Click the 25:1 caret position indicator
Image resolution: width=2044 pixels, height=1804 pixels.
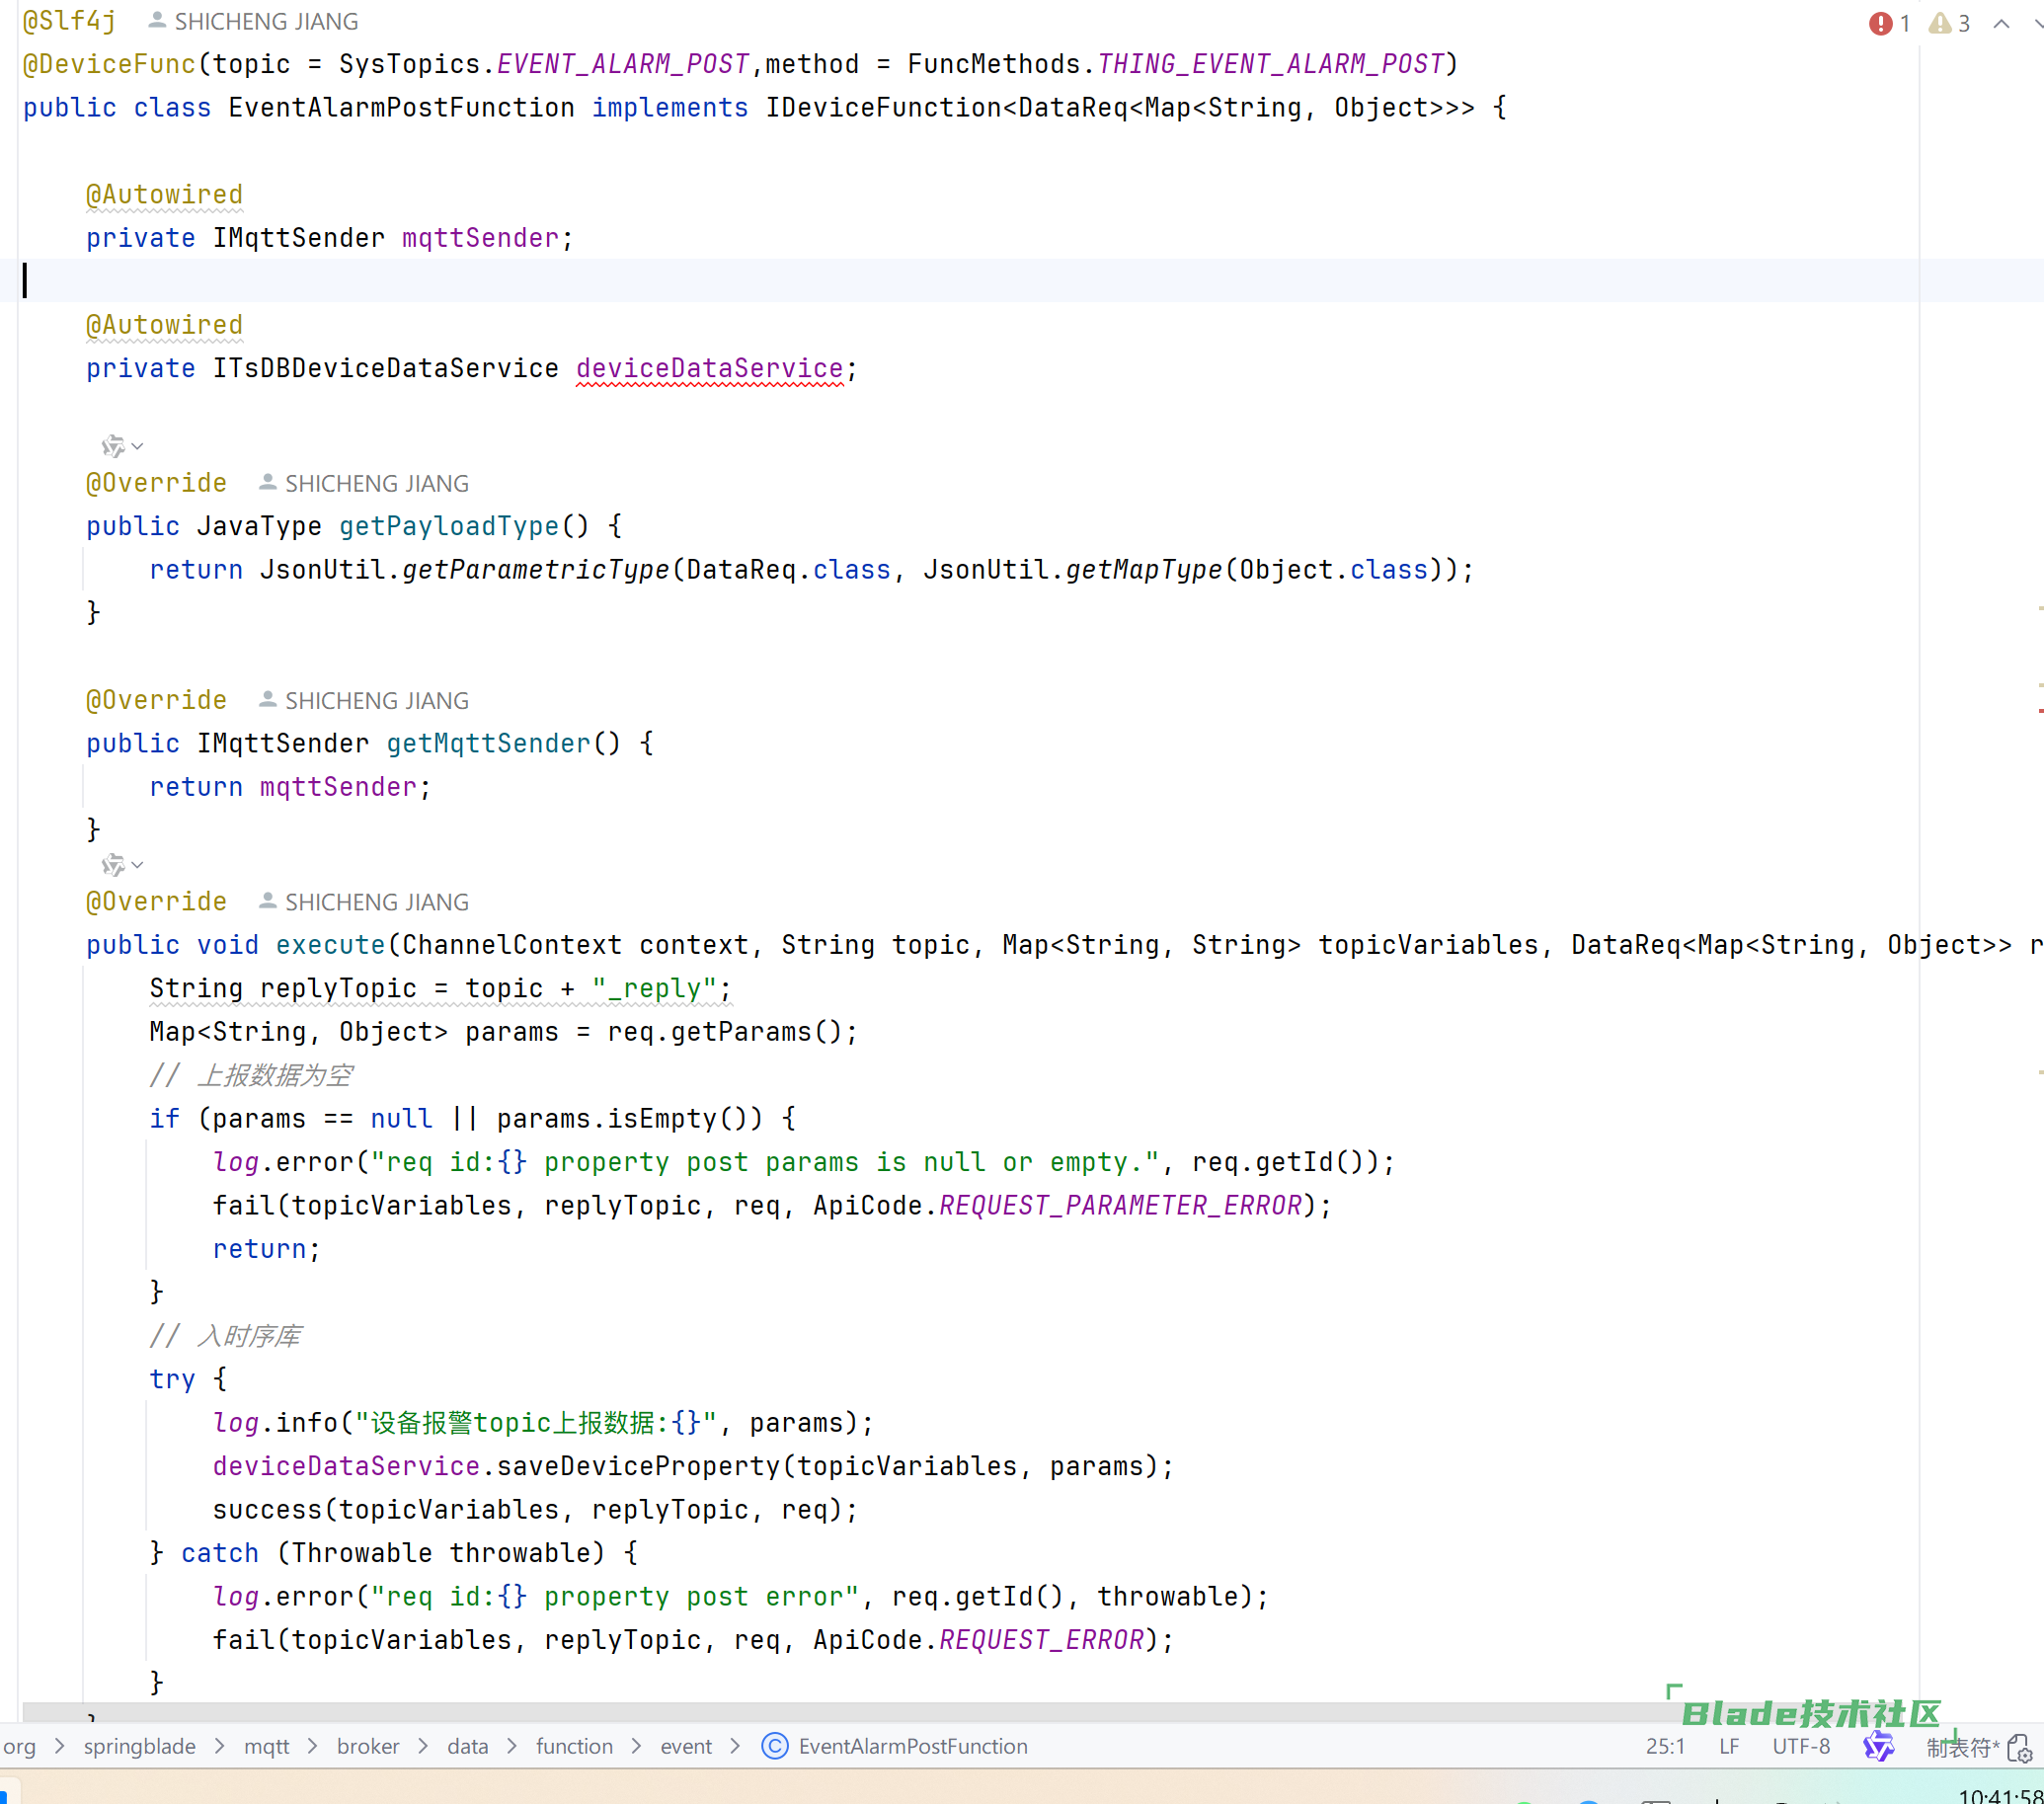[x=1665, y=1746]
